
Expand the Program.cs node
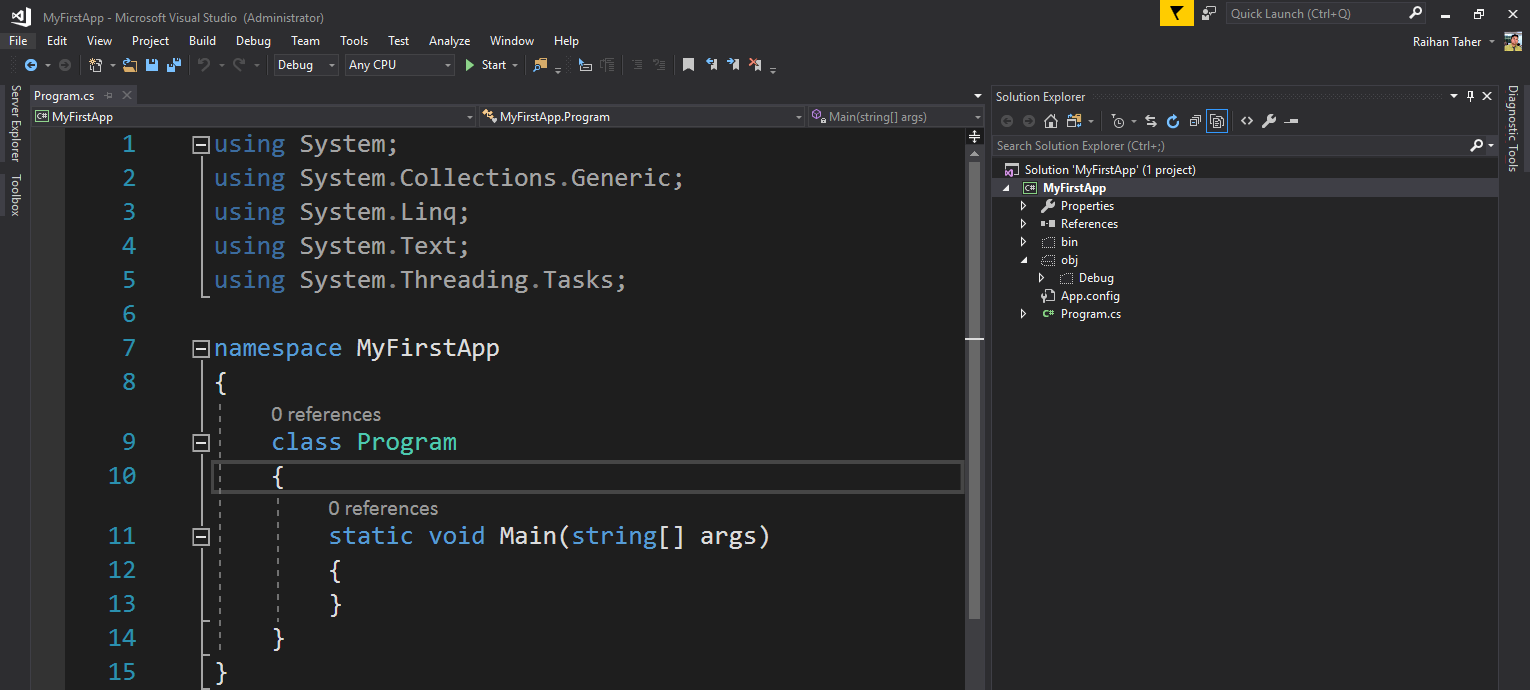coord(1023,314)
